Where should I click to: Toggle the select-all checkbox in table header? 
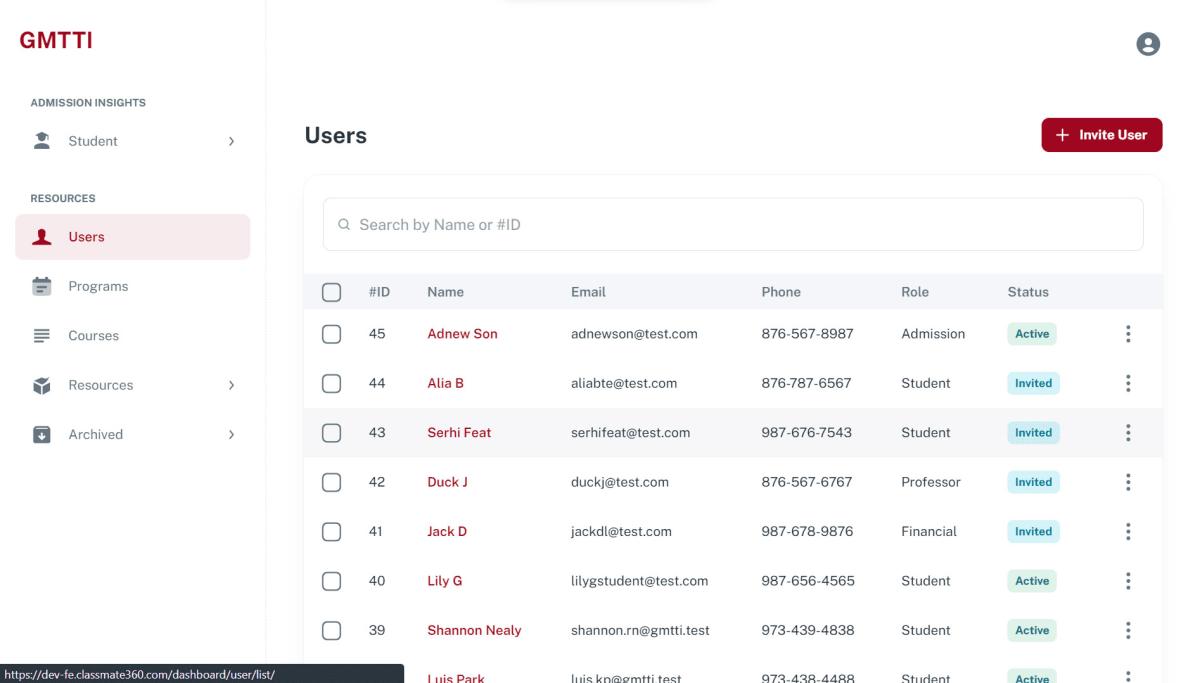pos(332,292)
